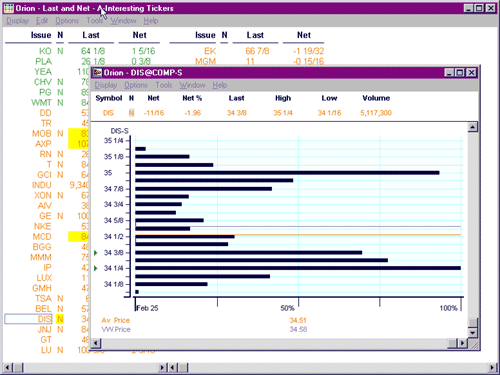The height and width of the screenshot is (375, 500).
Task: Click the Feb 25 date label on chart axis
Action: pyautogui.click(x=147, y=308)
